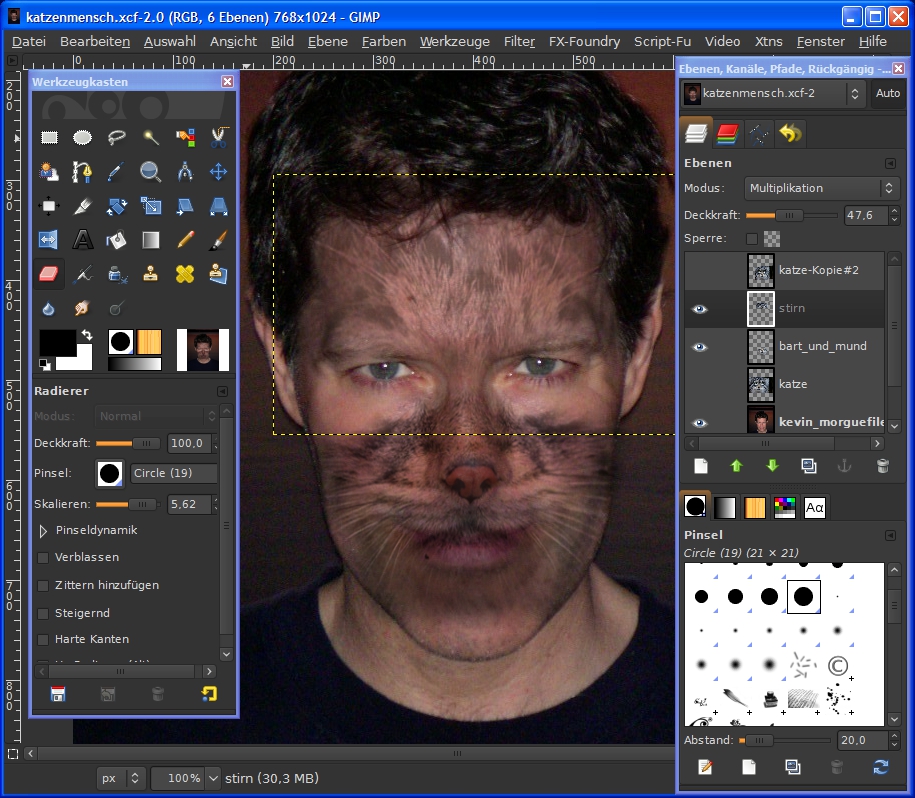Select the Zoom magnifier tool
The image size is (915, 798).
tap(151, 172)
